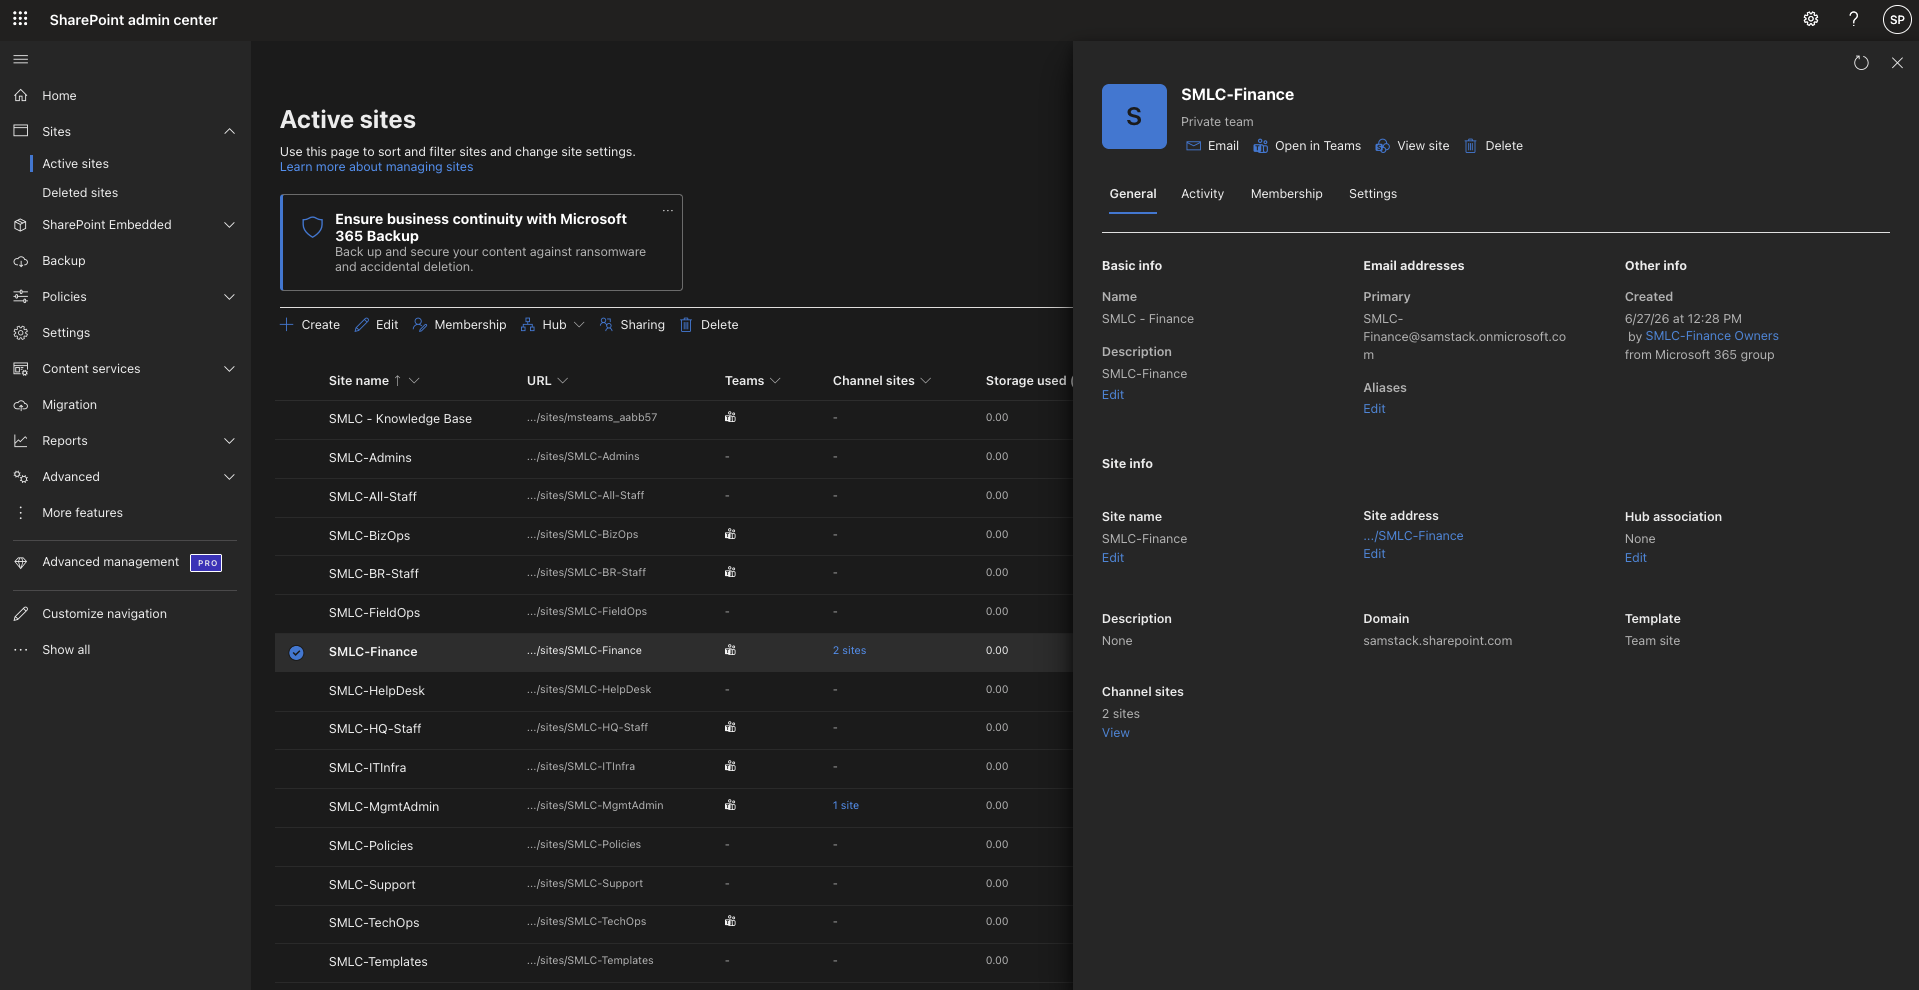Expand the Reports section
Viewport: 1919px width, 990px height.
click(x=229, y=441)
